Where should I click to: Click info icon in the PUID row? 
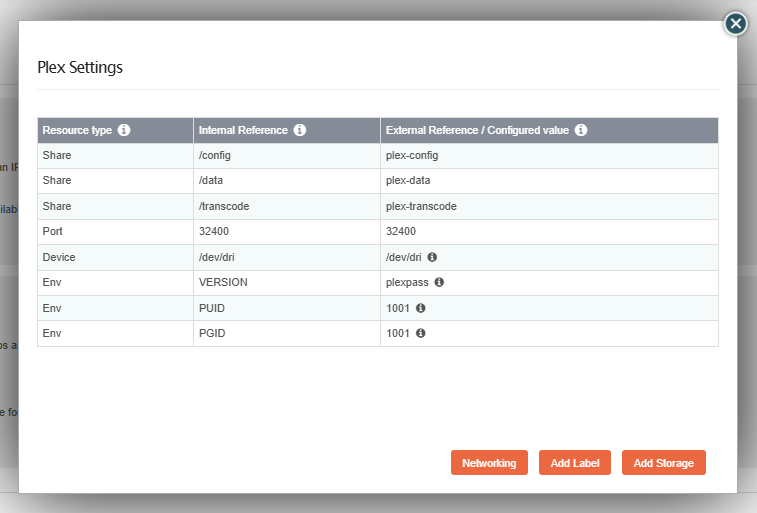click(421, 308)
